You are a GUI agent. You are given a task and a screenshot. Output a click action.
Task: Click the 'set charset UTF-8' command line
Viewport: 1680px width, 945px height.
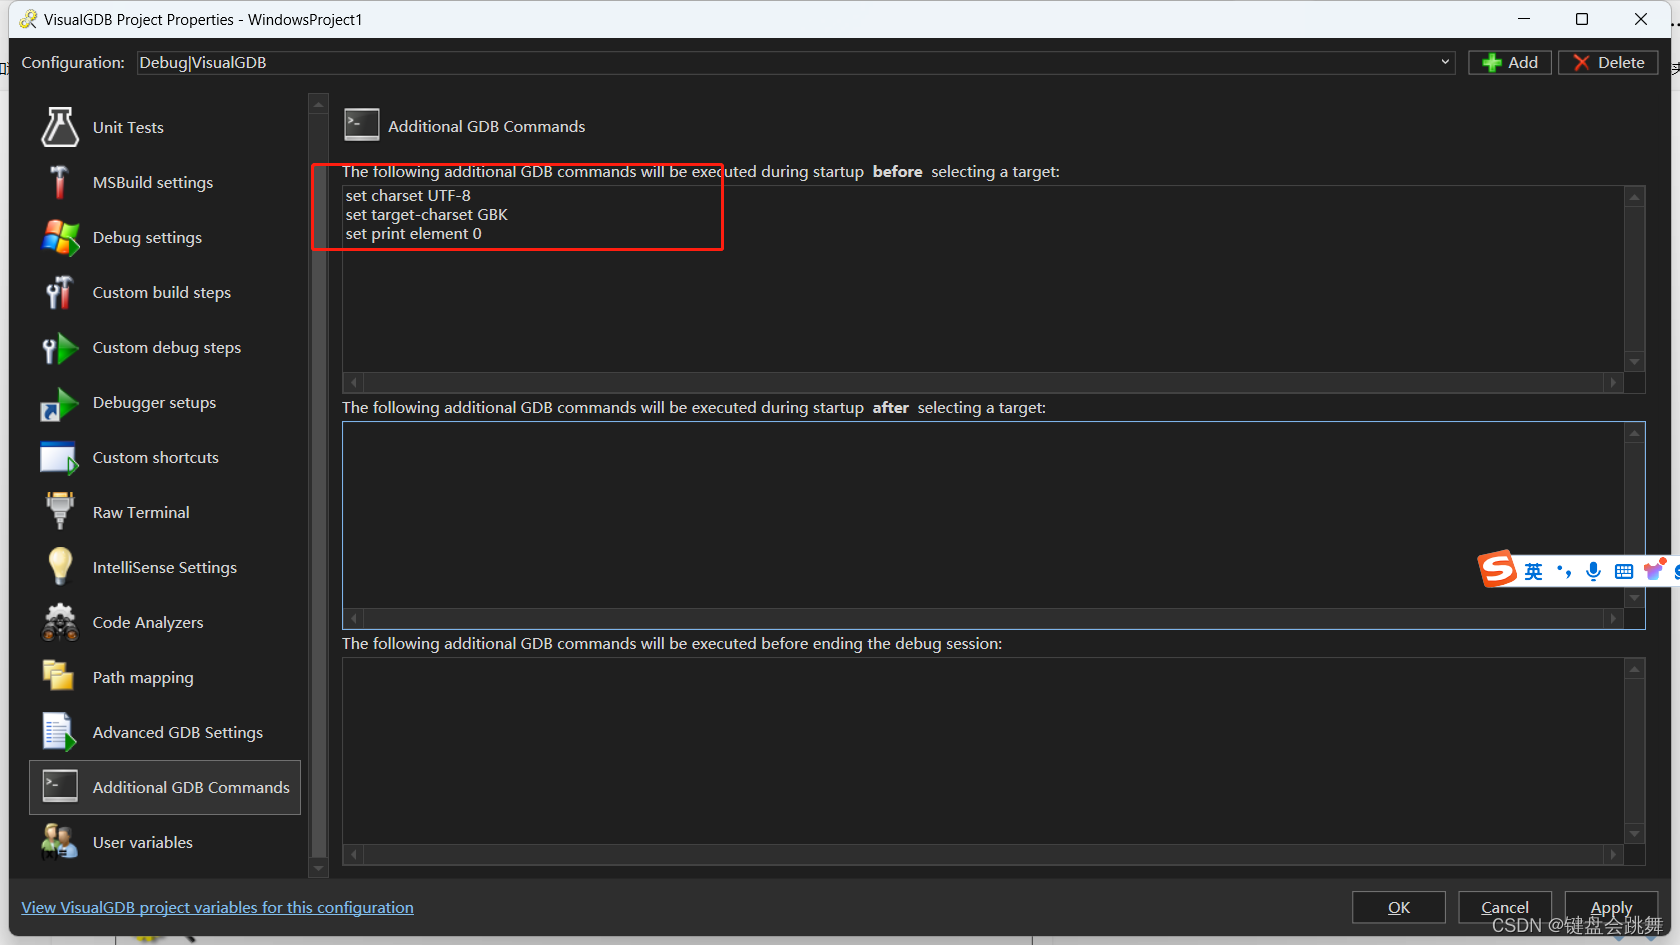(408, 195)
